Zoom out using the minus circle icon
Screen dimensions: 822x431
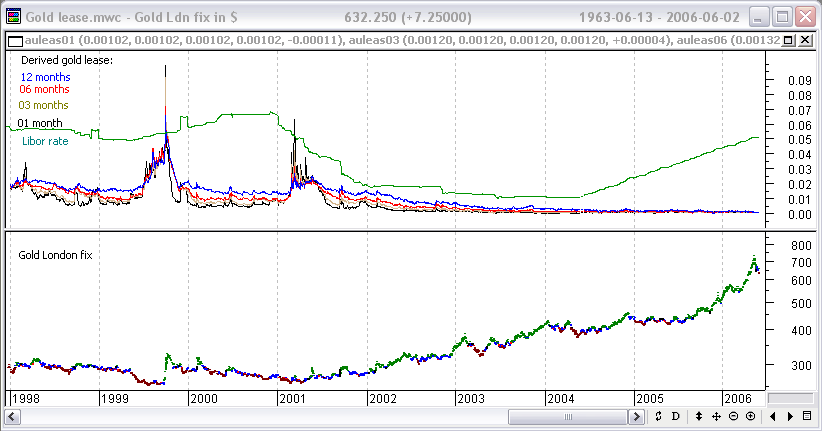coord(734,416)
